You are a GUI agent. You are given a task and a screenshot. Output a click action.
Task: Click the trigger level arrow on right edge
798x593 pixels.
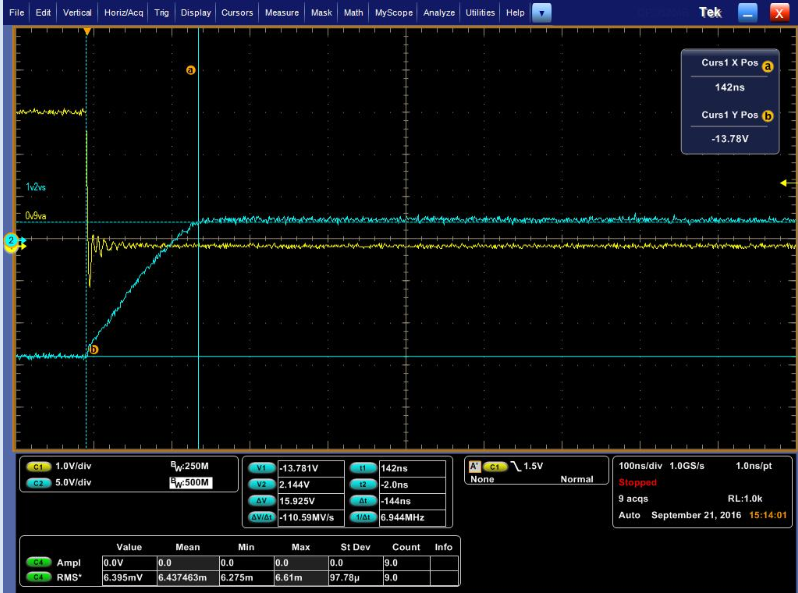click(x=783, y=182)
